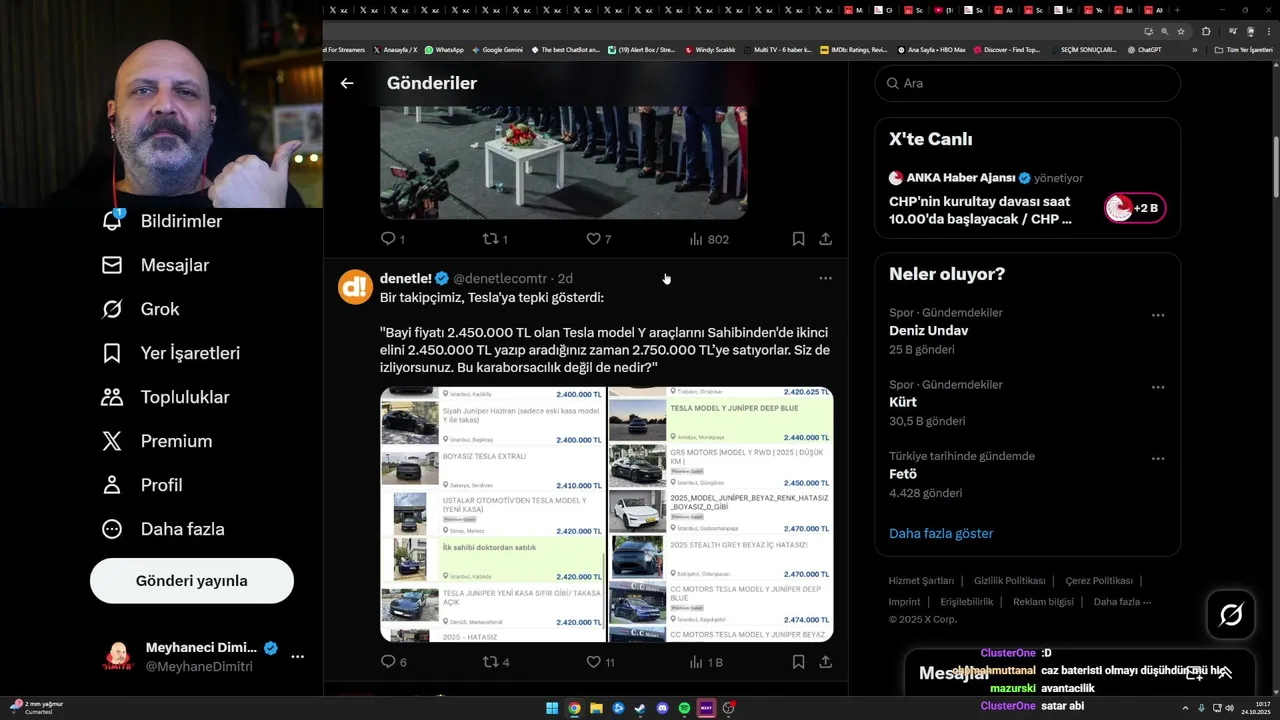Open Spotify from the taskbar
Viewport: 1280px width, 720px height.
coord(684,708)
